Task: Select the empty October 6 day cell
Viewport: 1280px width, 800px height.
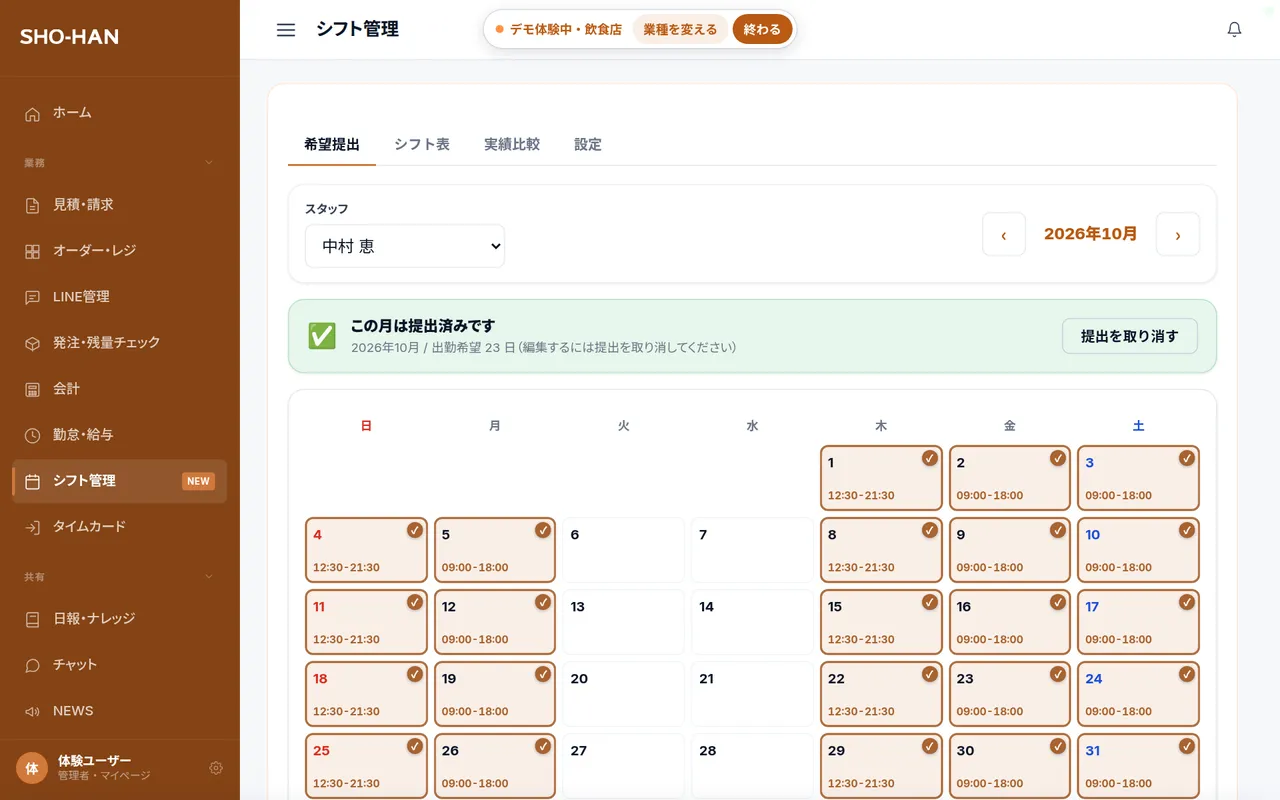Action: (x=624, y=550)
